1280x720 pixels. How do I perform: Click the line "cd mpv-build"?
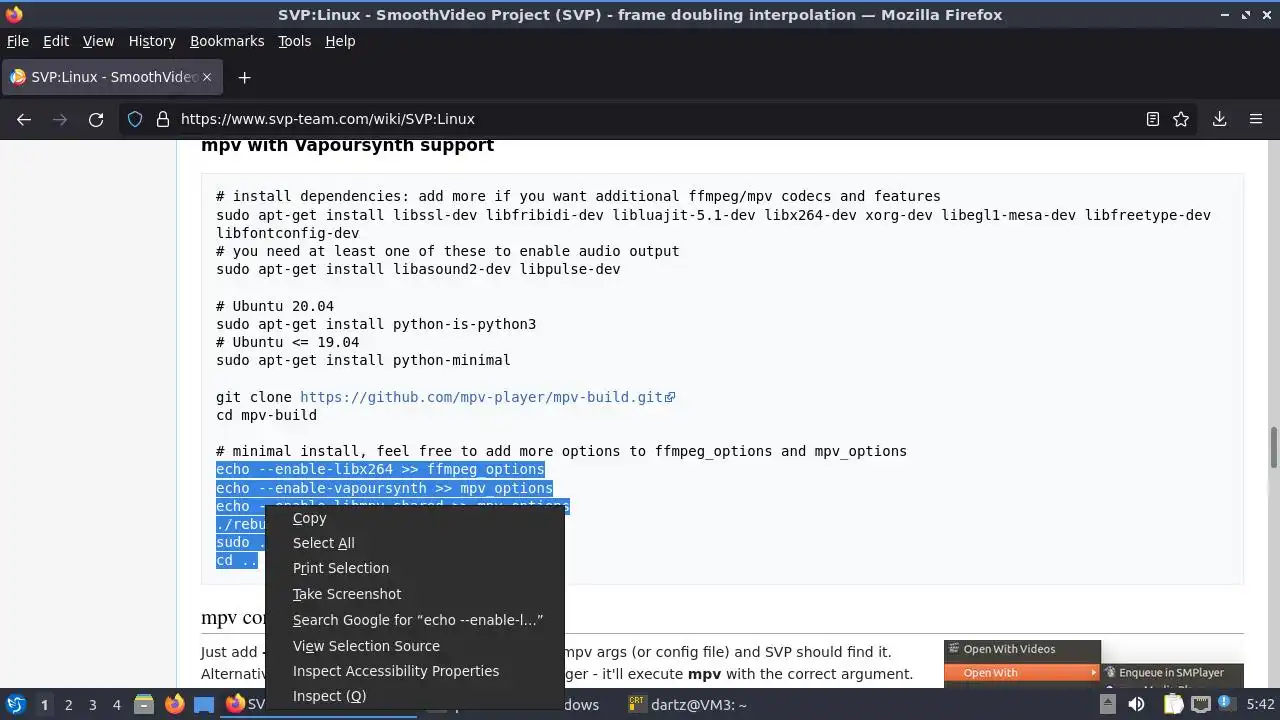pyautogui.click(x=266, y=415)
